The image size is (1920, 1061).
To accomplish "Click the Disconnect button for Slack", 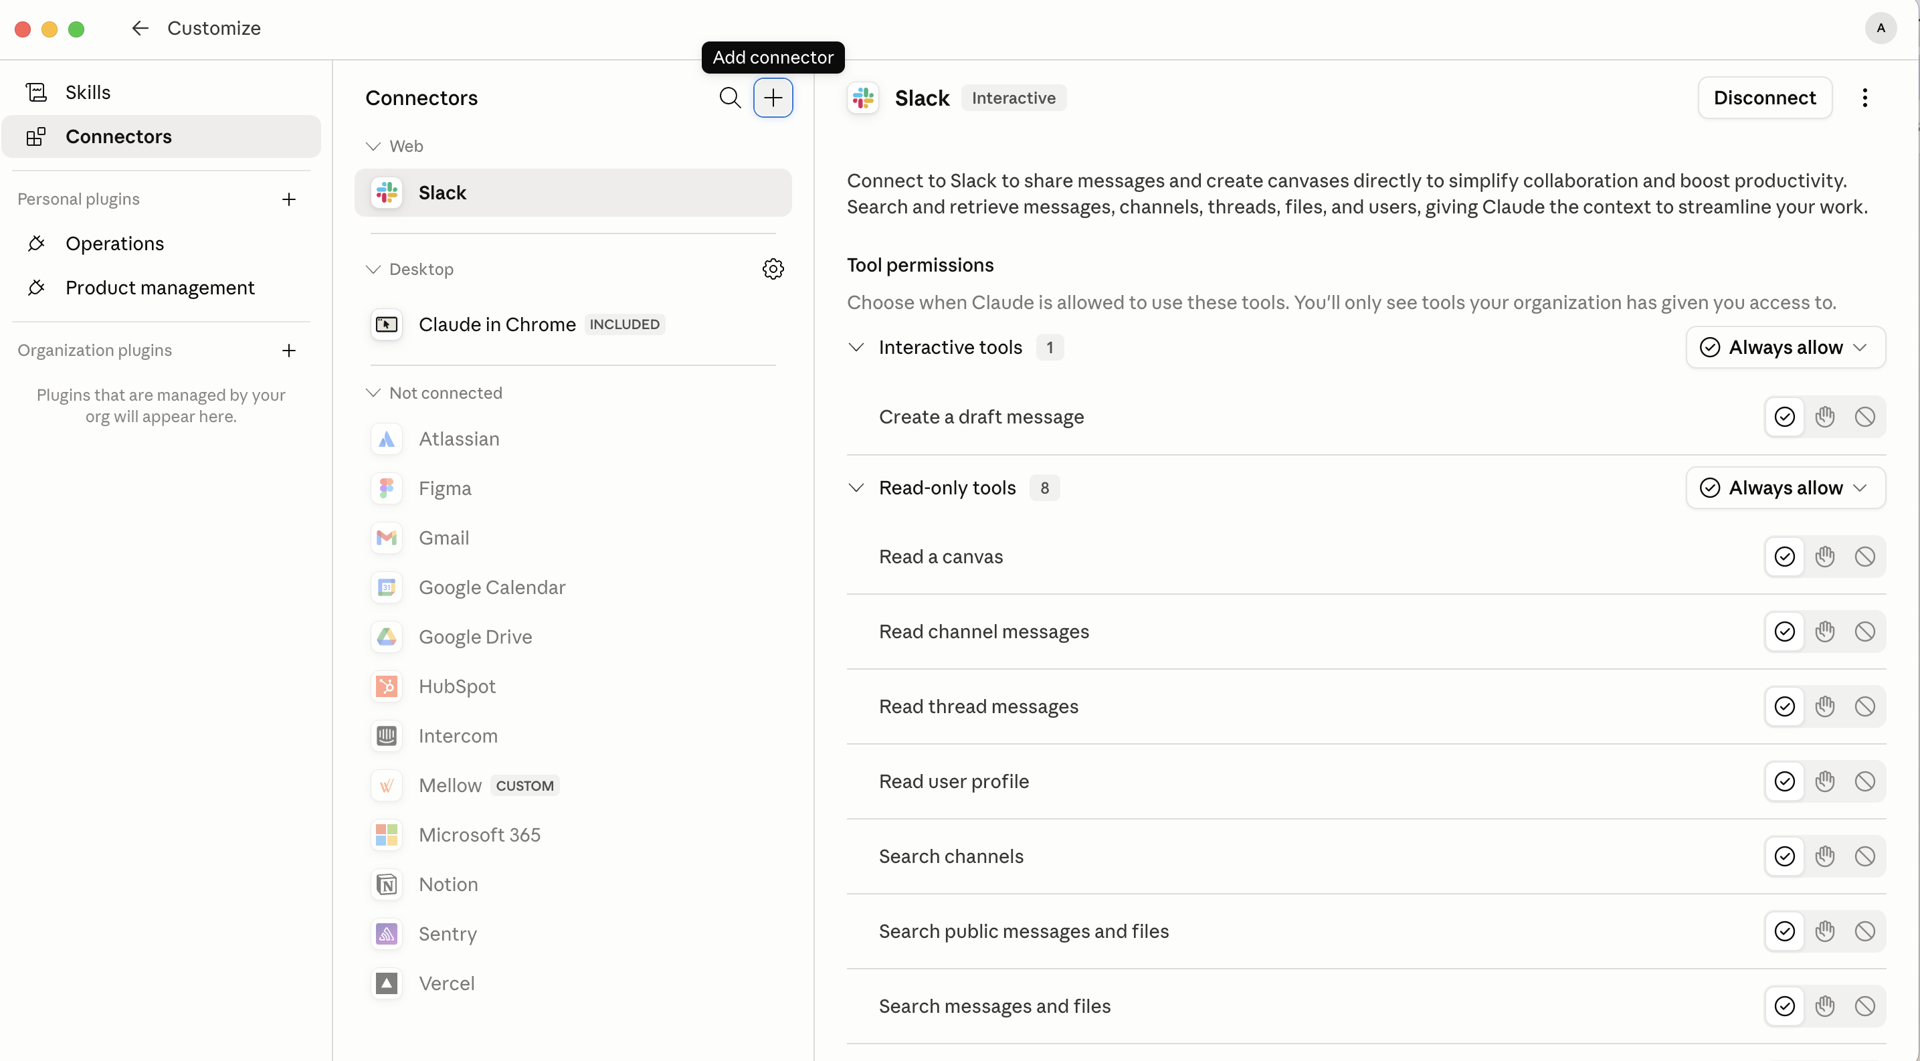I will pyautogui.click(x=1764, y=98).
